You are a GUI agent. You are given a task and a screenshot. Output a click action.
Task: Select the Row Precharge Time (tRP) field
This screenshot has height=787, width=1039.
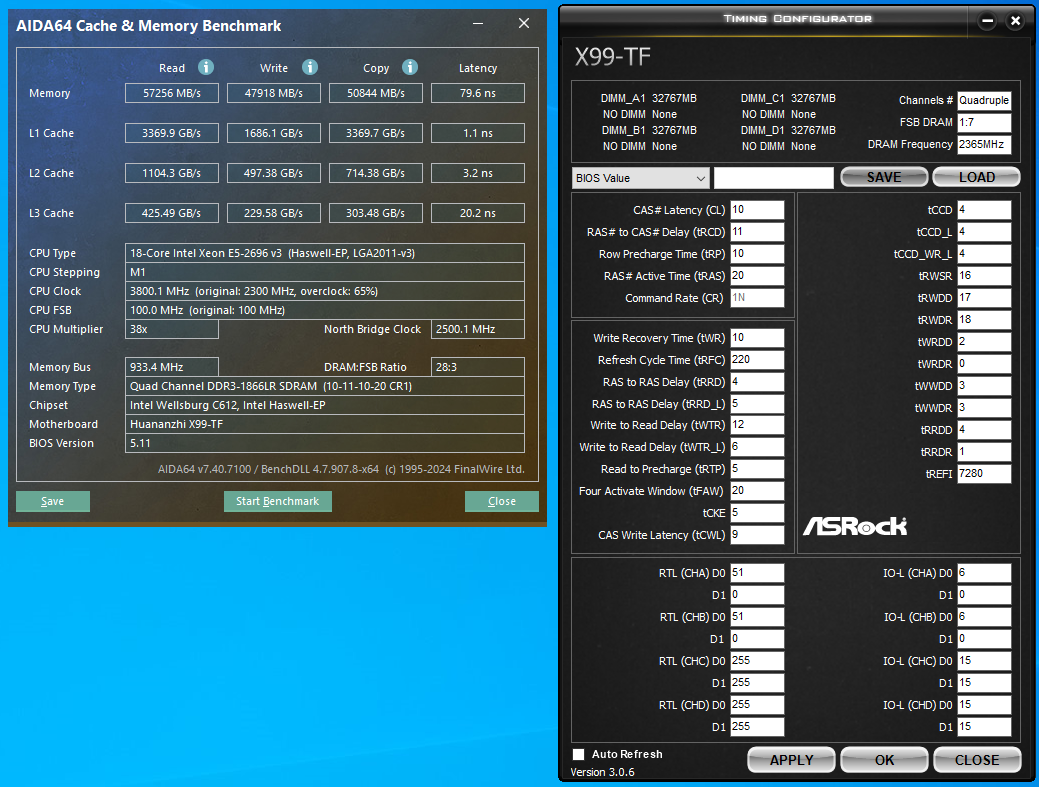[757, 254]
